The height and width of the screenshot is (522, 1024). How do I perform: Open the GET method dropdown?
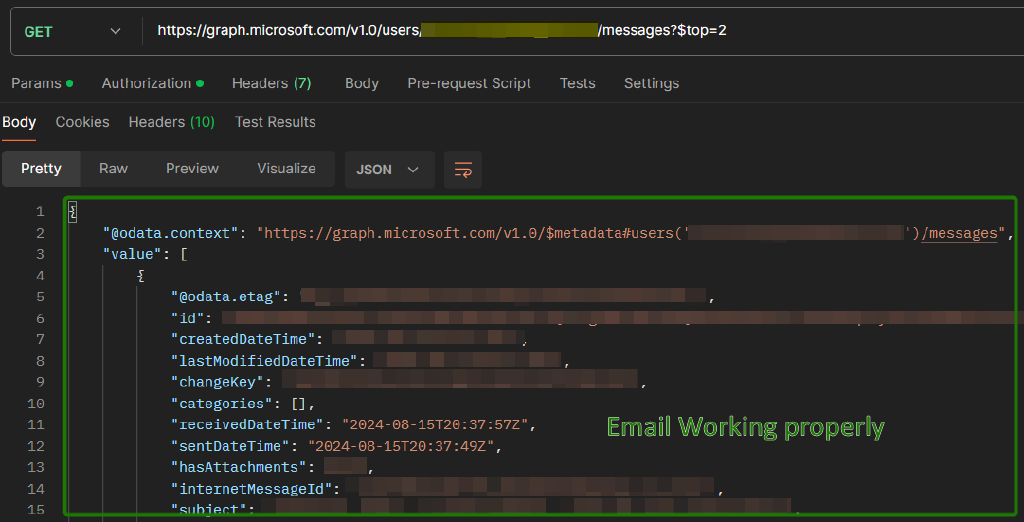coord(72,32)
